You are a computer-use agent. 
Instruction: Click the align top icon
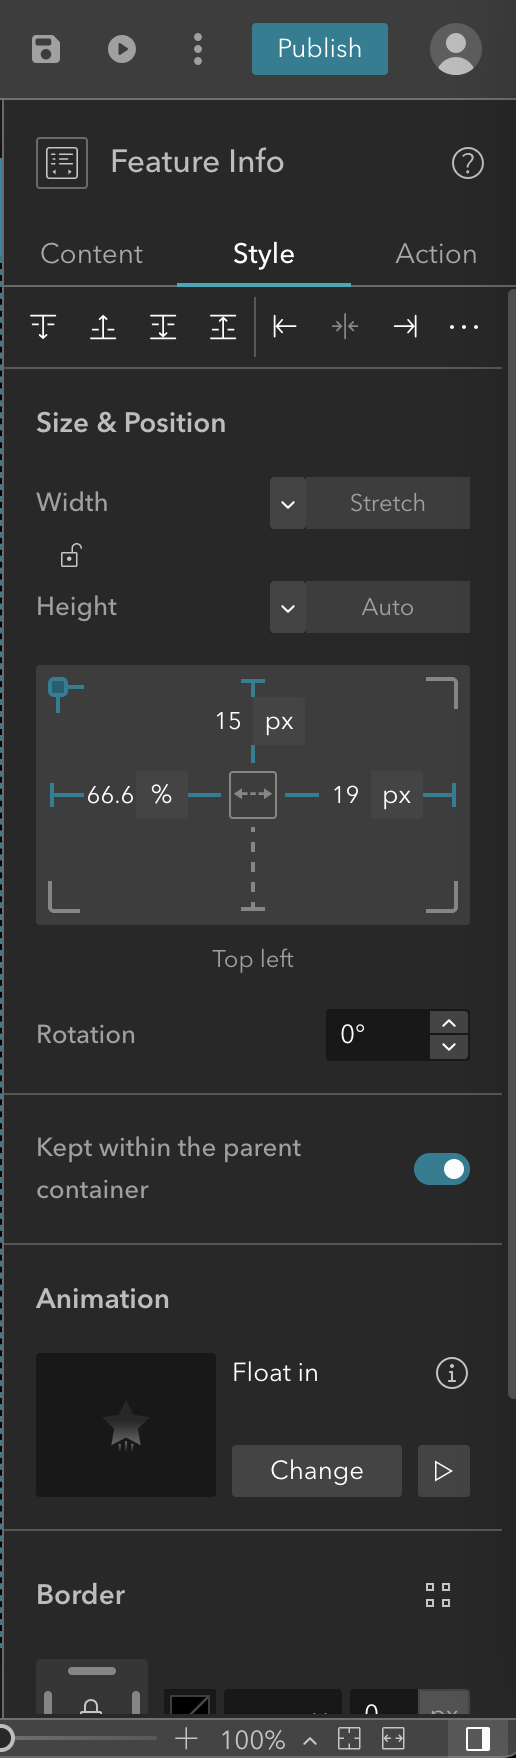coord(43,326)
